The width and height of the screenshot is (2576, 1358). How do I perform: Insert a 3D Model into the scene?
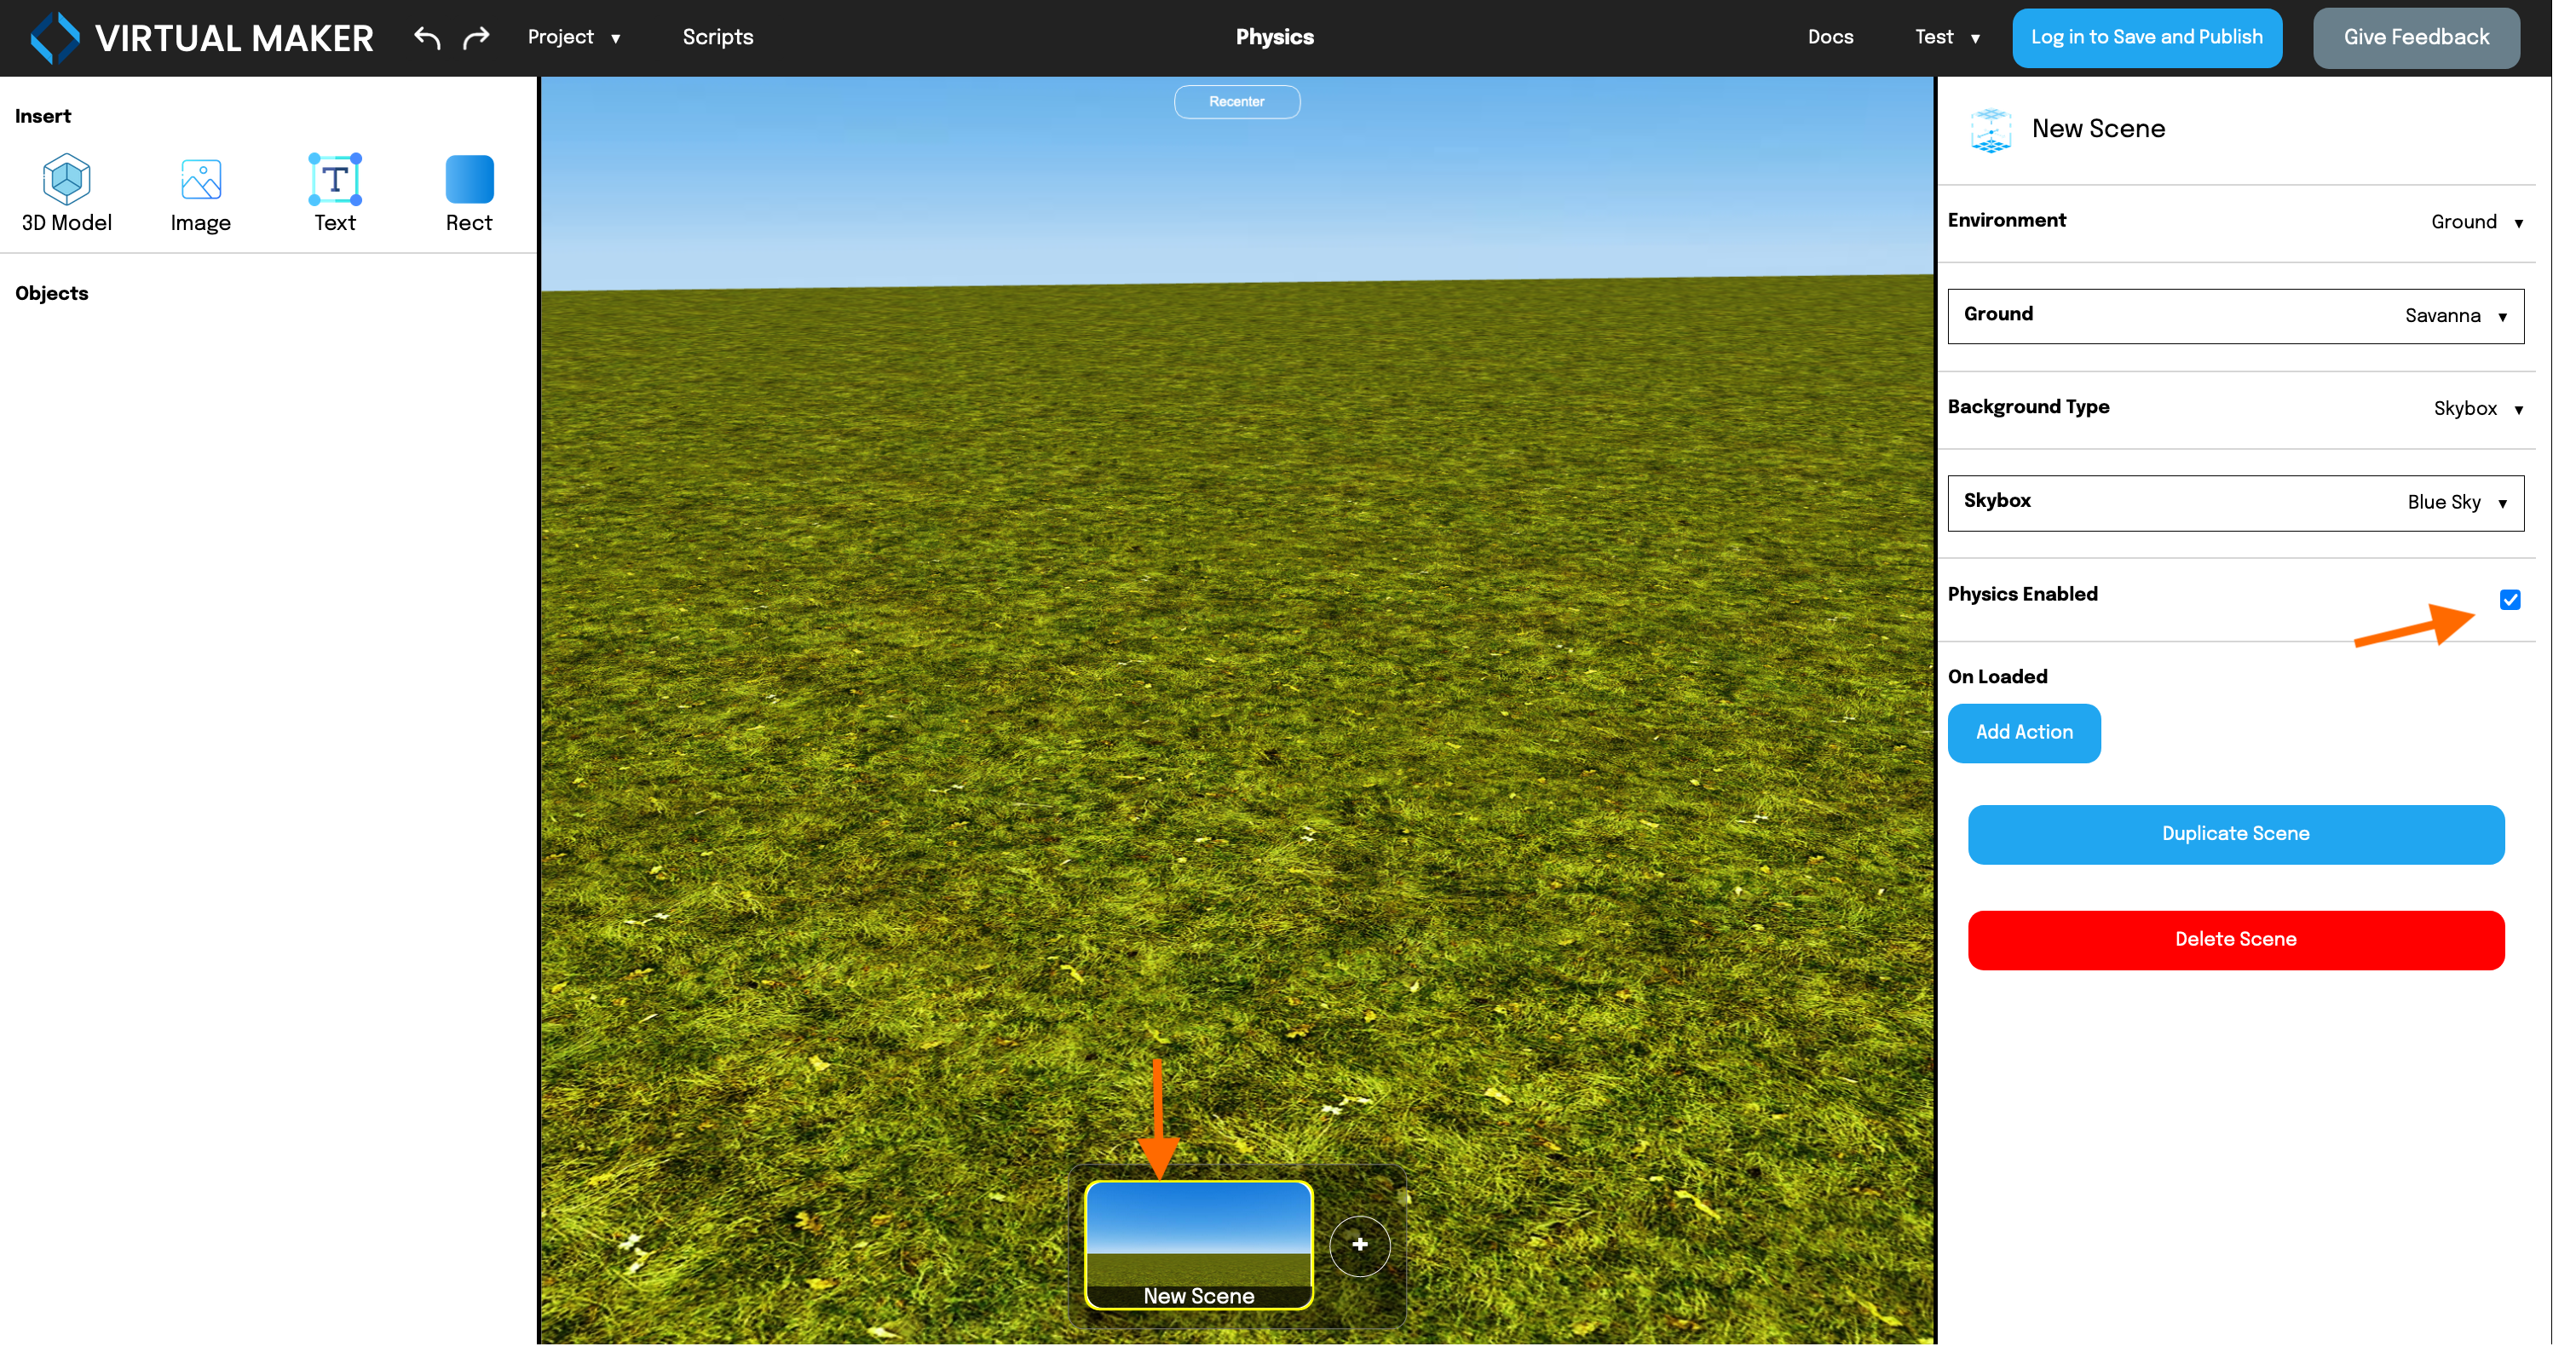(66, 192)
